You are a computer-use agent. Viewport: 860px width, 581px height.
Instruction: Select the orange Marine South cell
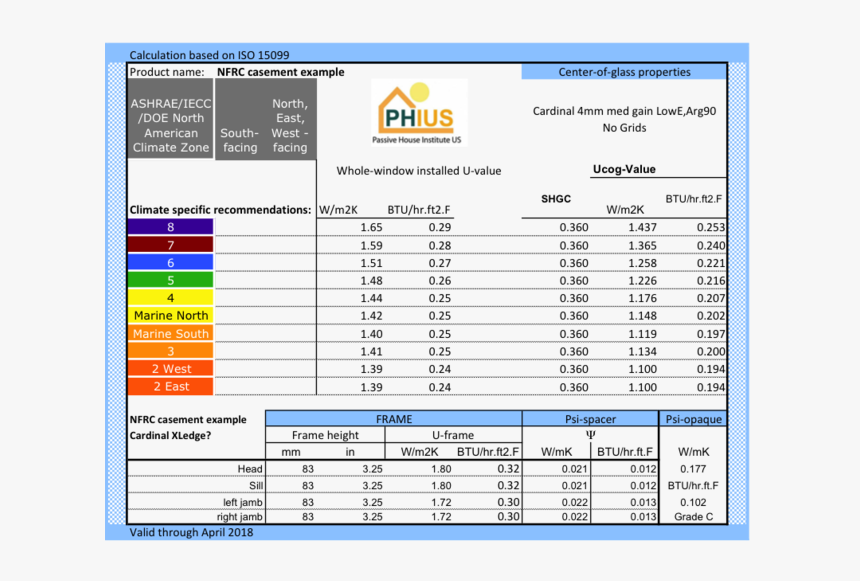click(171, 334)
